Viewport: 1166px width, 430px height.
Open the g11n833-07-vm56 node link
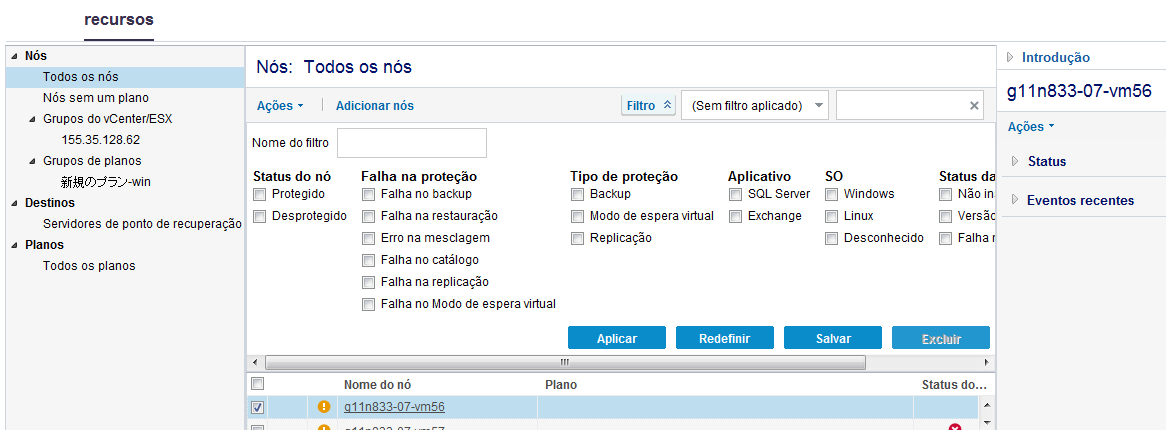[x=395, y=407]
